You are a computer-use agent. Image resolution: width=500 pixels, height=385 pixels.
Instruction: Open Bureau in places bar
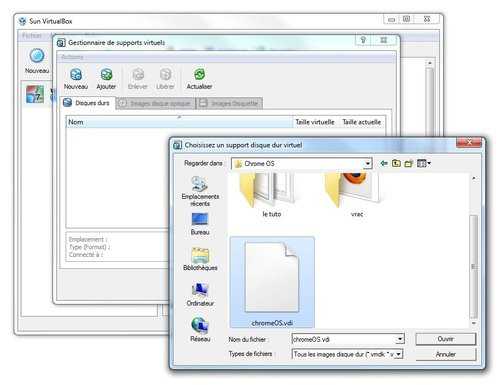pyautogui.click(x=200, y=224)
